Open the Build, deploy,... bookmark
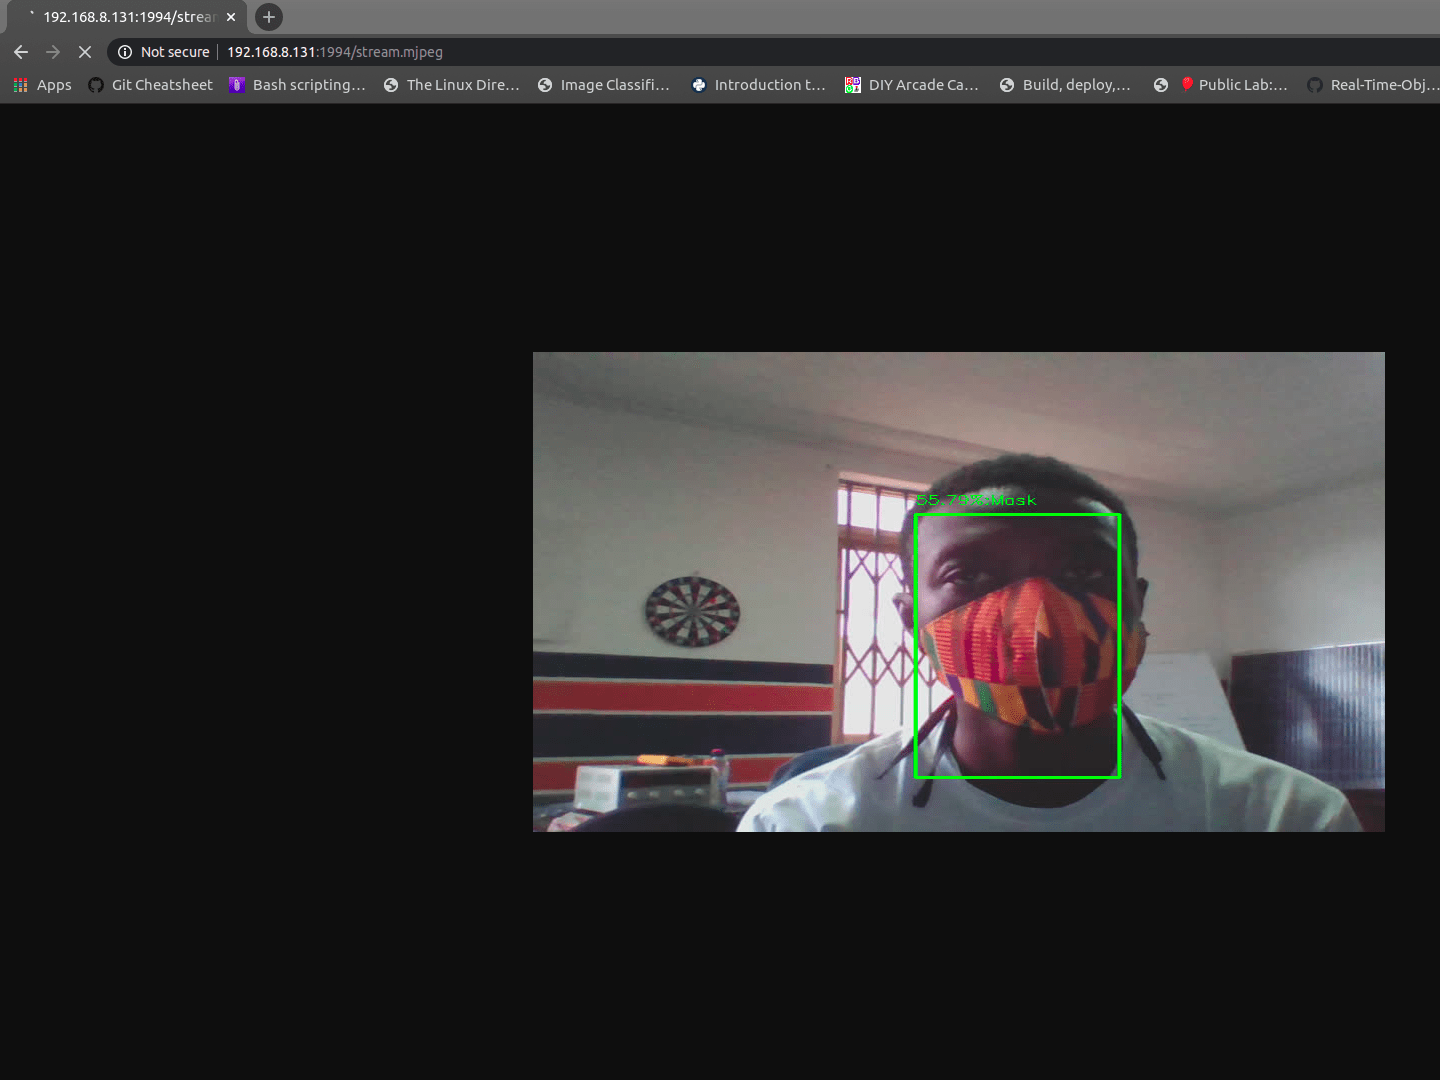Image resolution: width=1440 pixels, height=1080 pixels. tap(1065, 85)
